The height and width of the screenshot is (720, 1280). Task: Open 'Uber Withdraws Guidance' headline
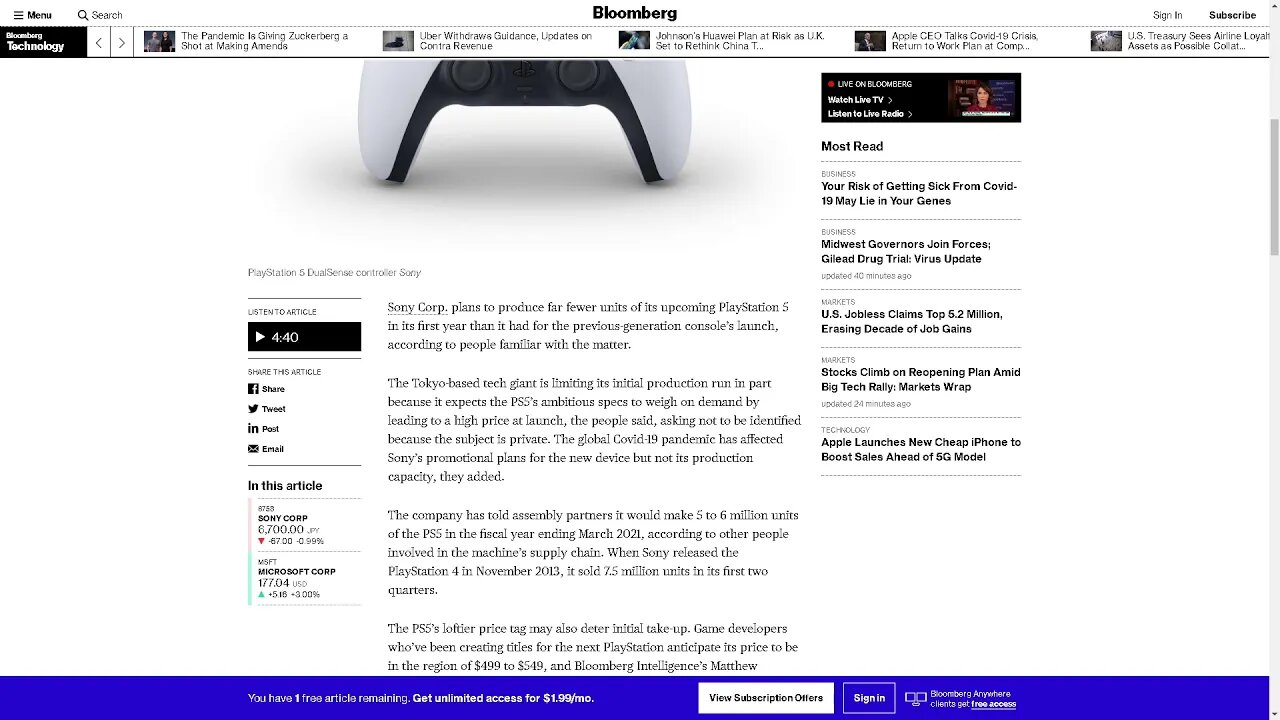tap(506, 41)
